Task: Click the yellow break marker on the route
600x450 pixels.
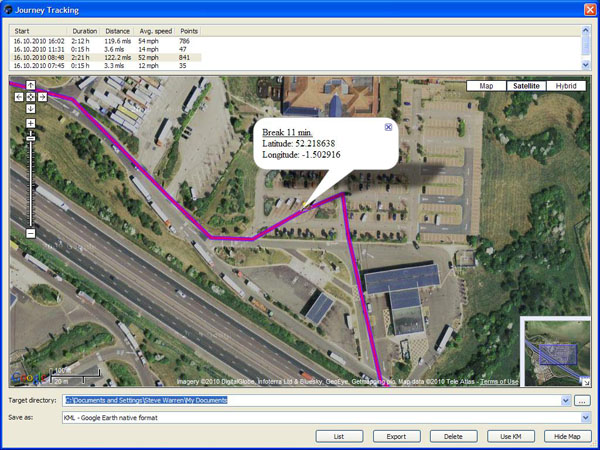Action: pyautogui.click(x=305, y=205)
